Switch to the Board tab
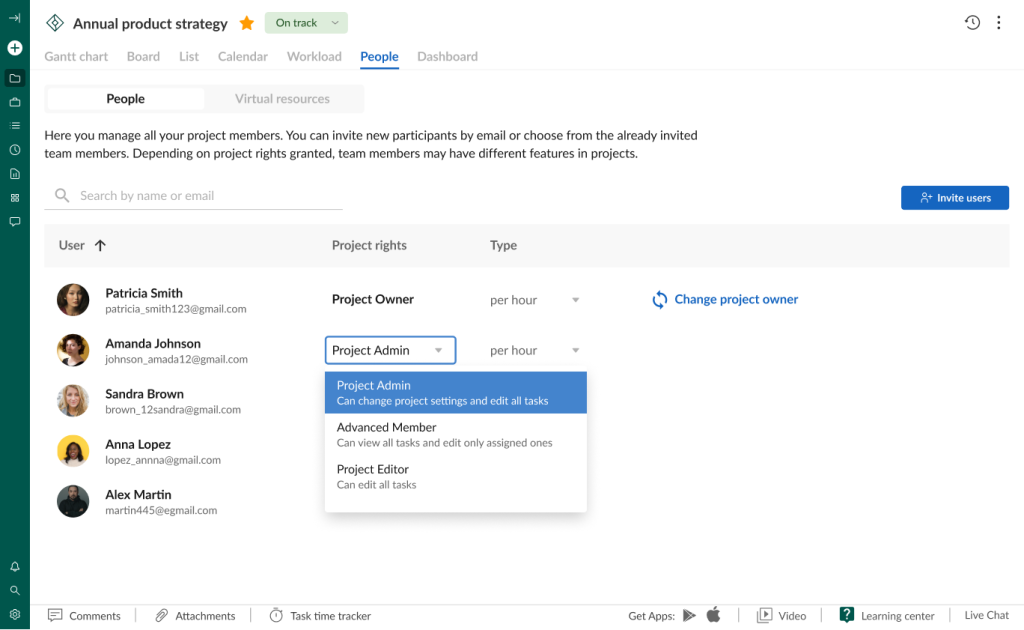The width and height of the screenshot is (1024, 630). [143, 57]
